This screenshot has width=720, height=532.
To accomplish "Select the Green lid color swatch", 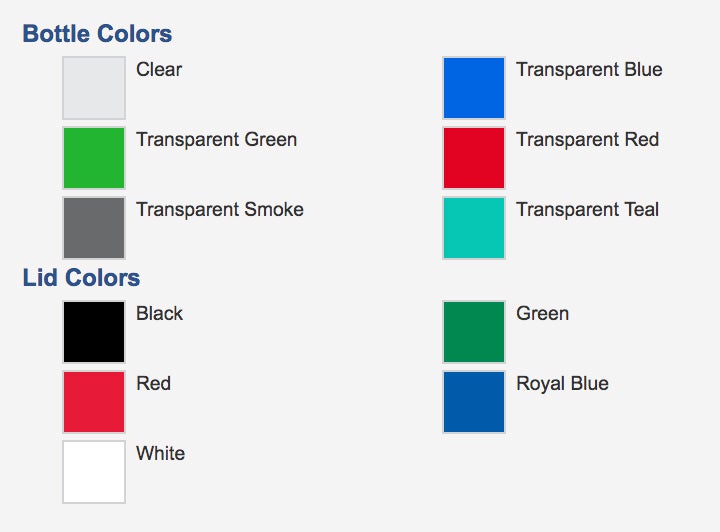I will point(474,332).
